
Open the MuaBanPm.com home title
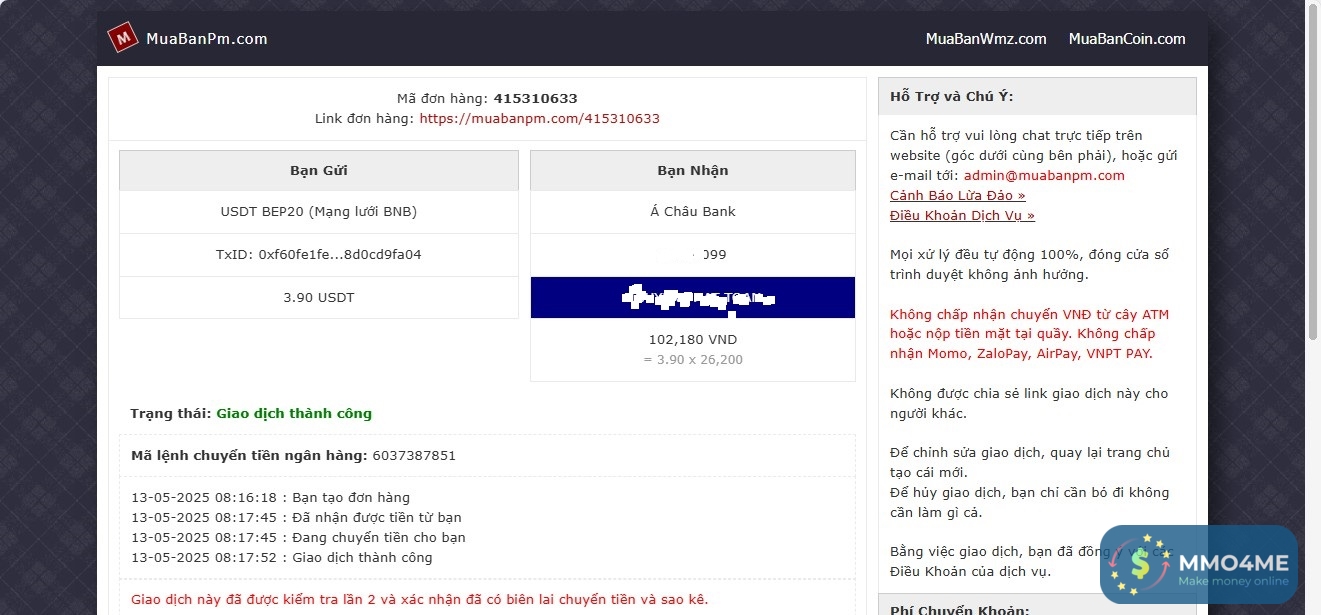click(207, 39)
